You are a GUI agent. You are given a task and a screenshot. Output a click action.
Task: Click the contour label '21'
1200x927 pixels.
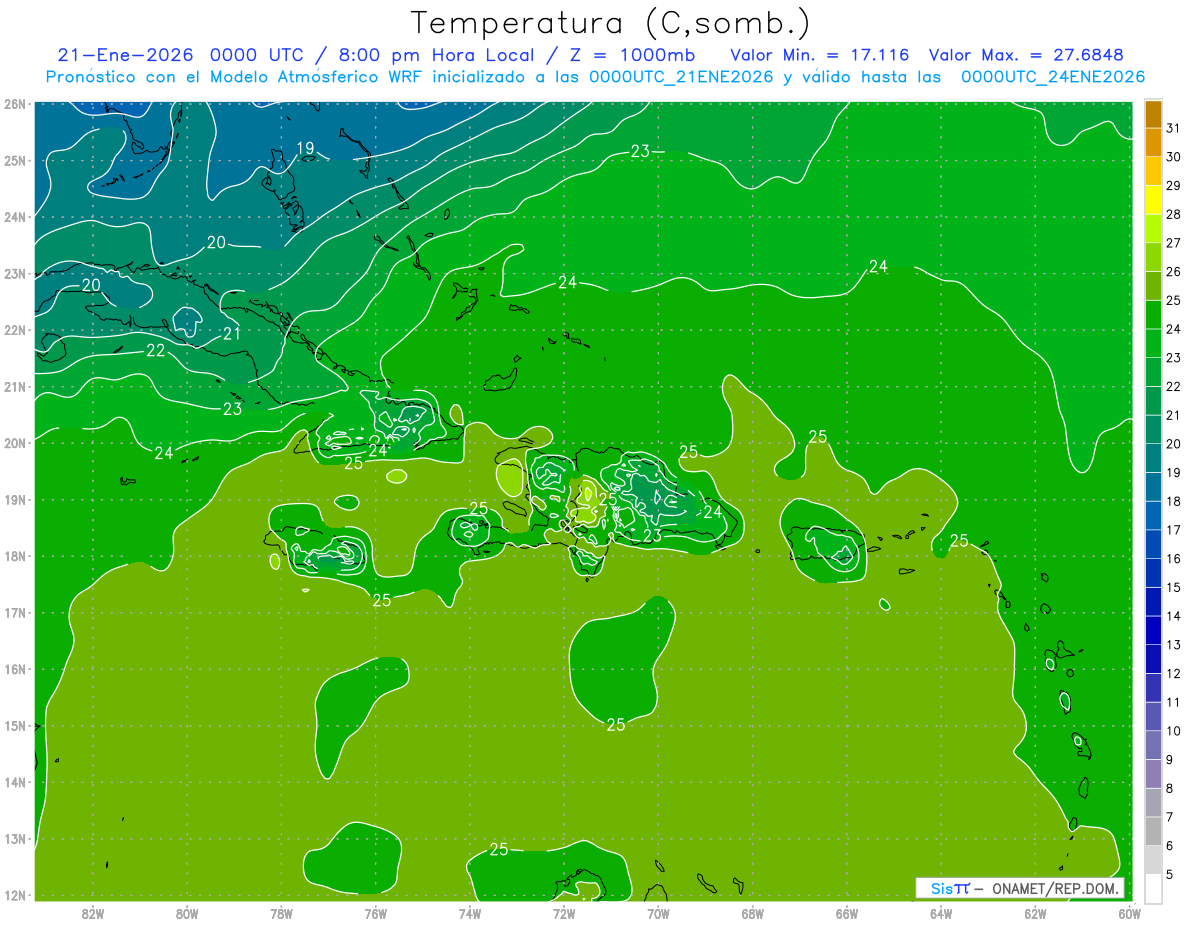tap(232, 333)
